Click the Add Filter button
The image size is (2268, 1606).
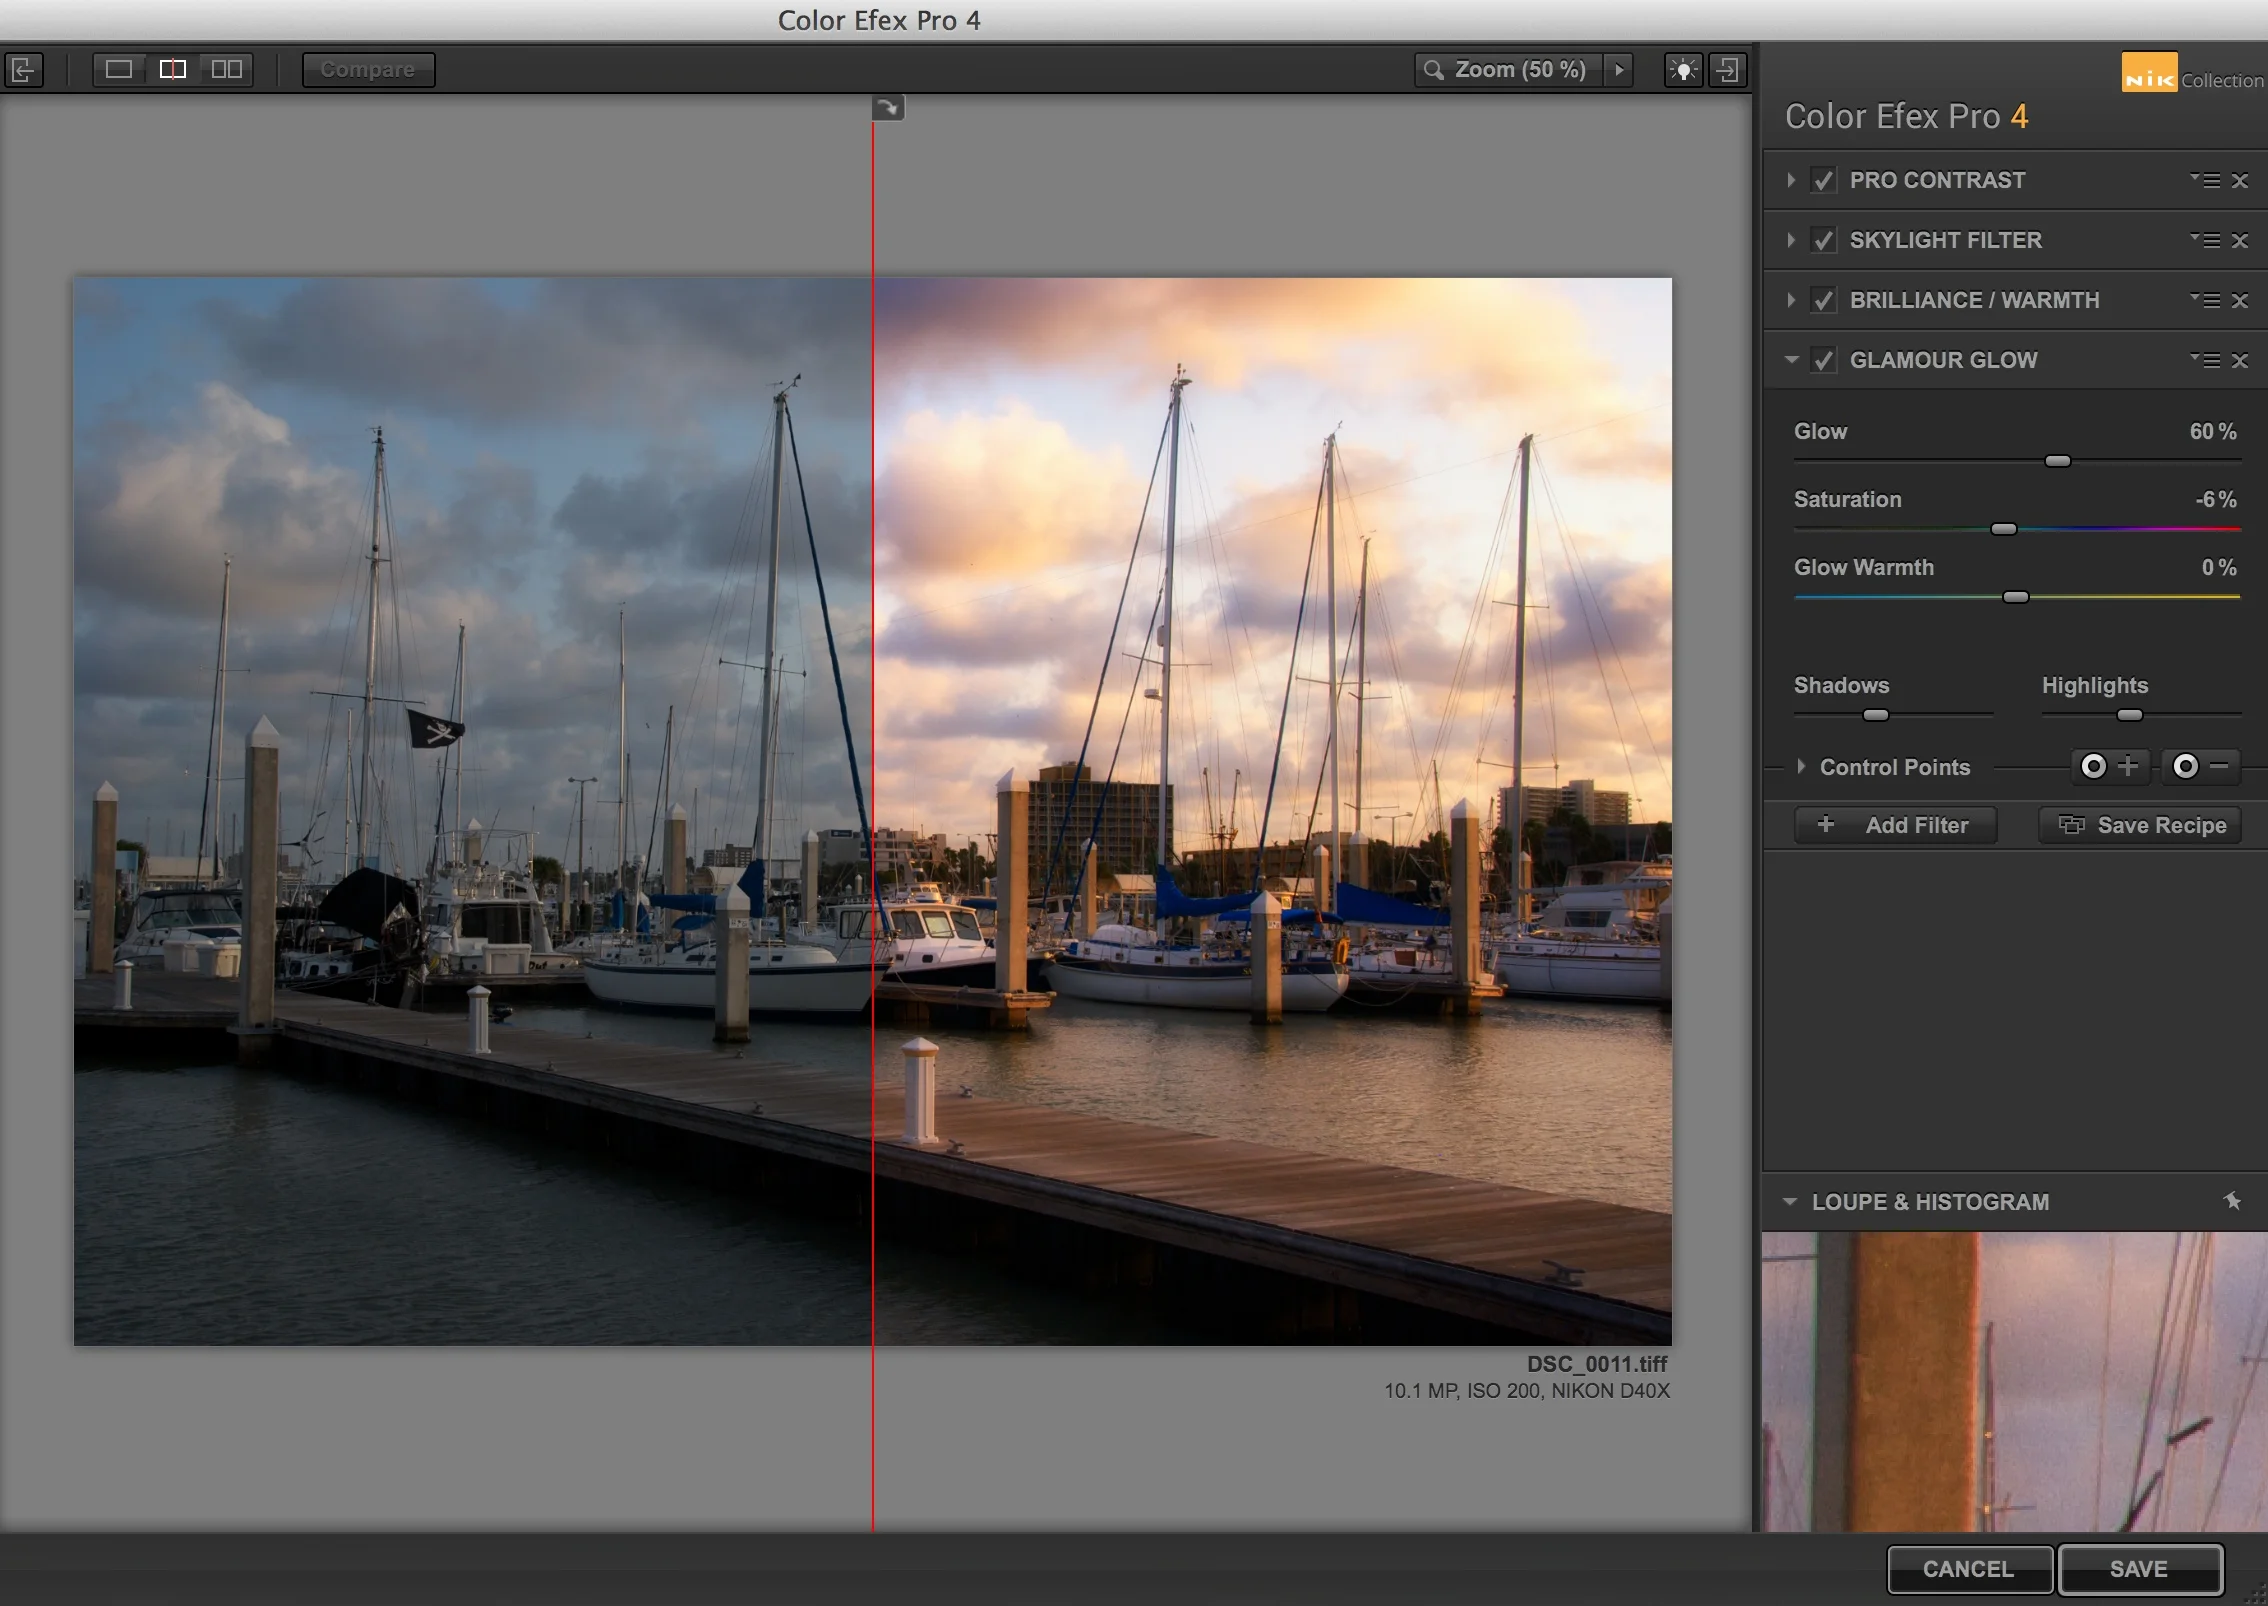[1896, 825]
